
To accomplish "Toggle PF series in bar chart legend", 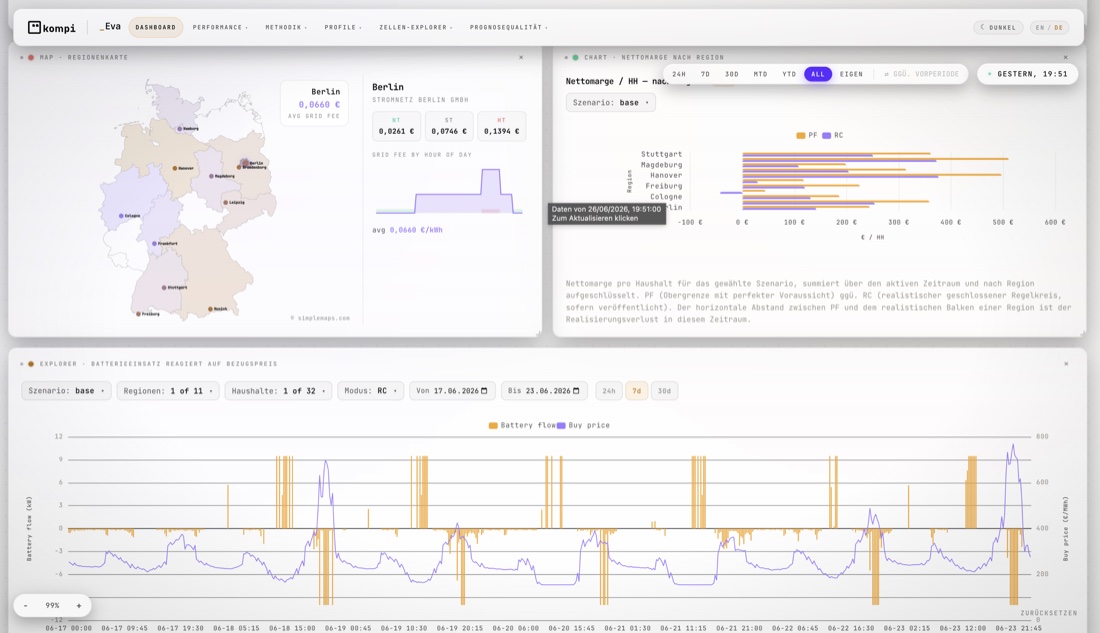I will coord(807,135).
